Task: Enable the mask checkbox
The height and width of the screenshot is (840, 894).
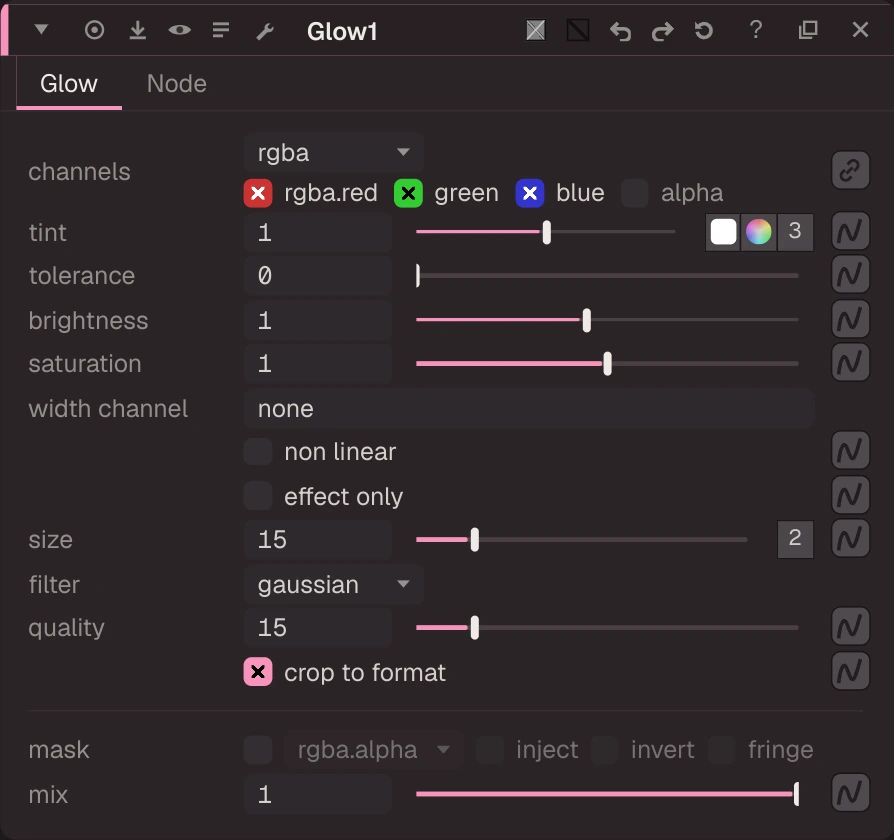Action: pos(258,750)
